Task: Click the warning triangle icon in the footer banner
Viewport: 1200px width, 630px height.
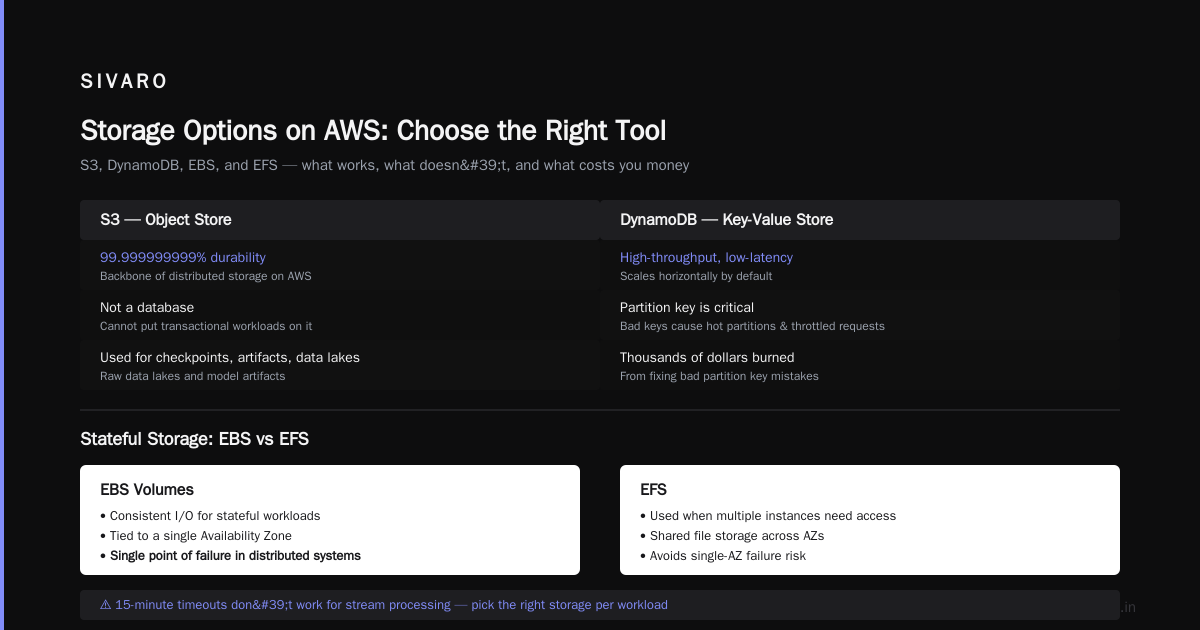Action: click(x=106, y=605)
